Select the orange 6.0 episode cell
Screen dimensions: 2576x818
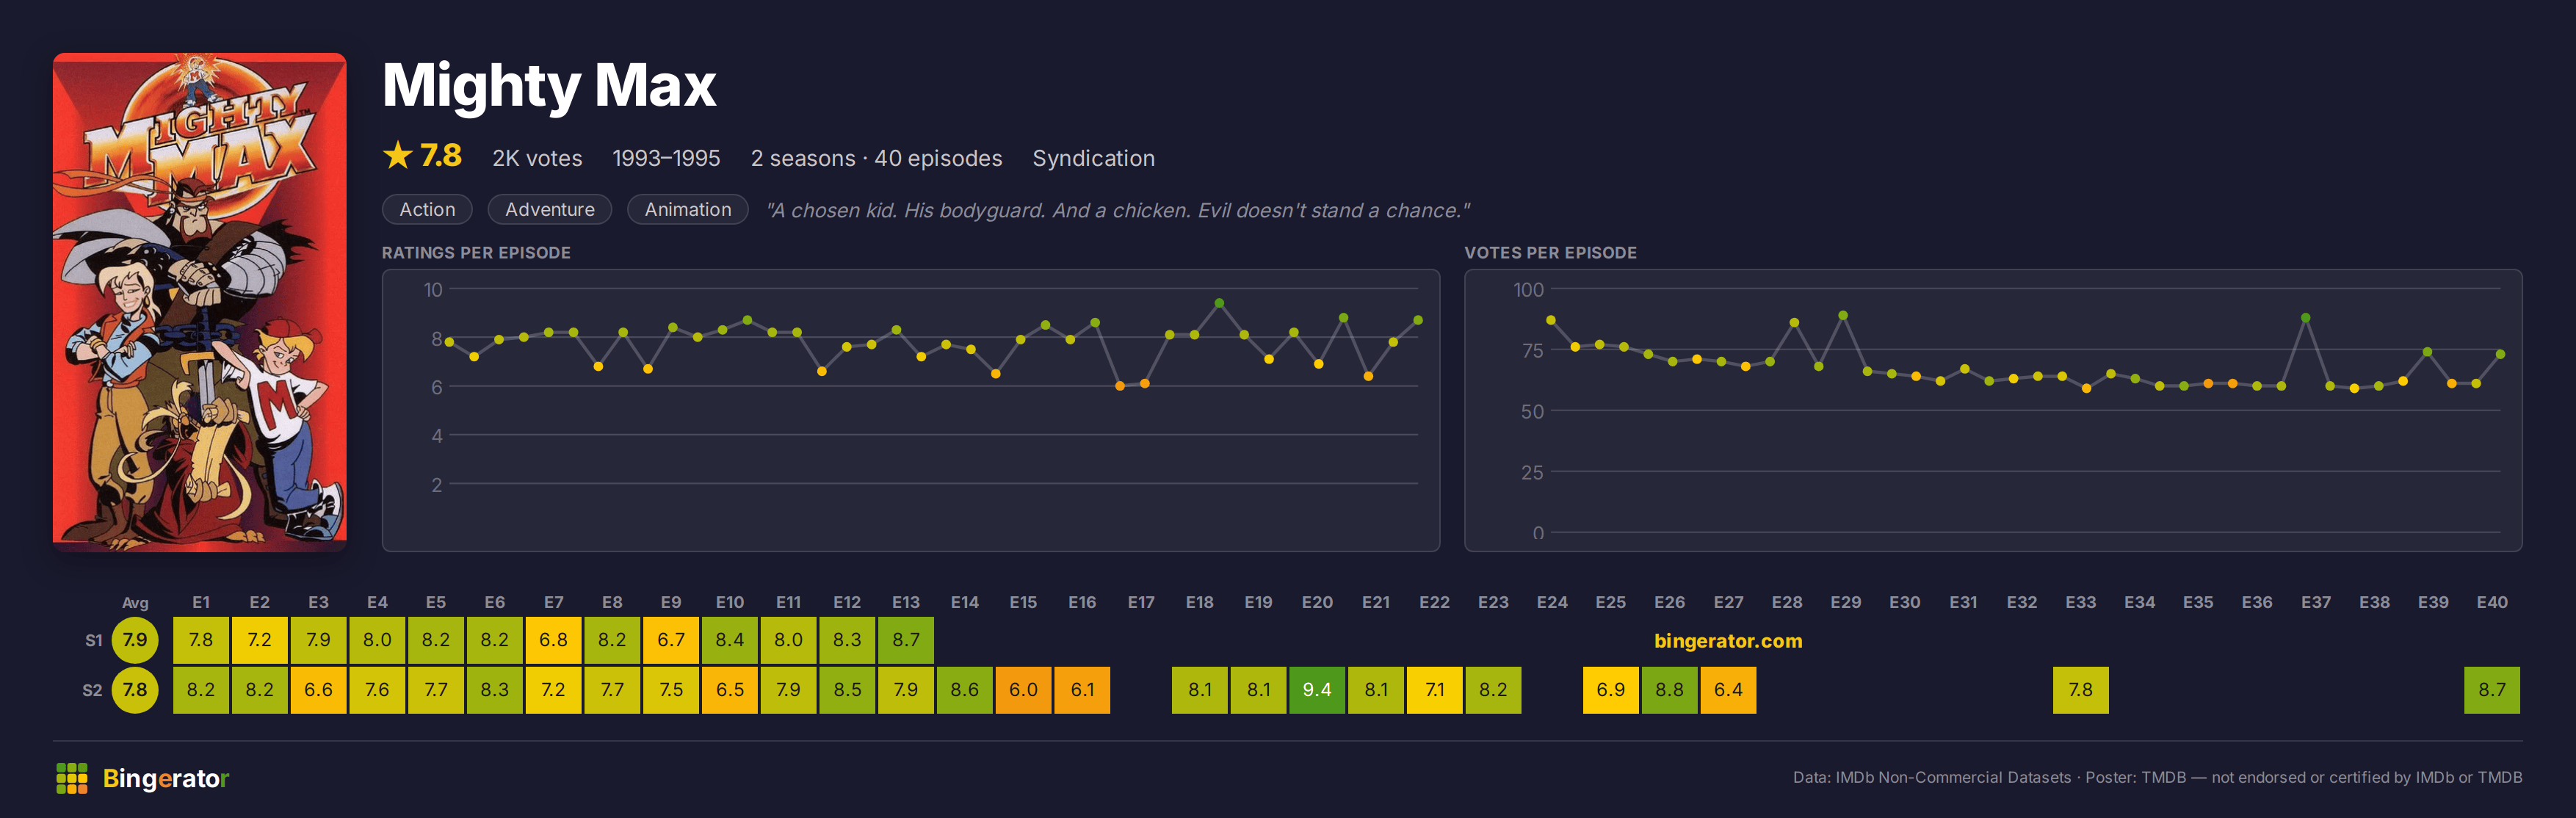pyautogui.click(x=1023, y=690)
